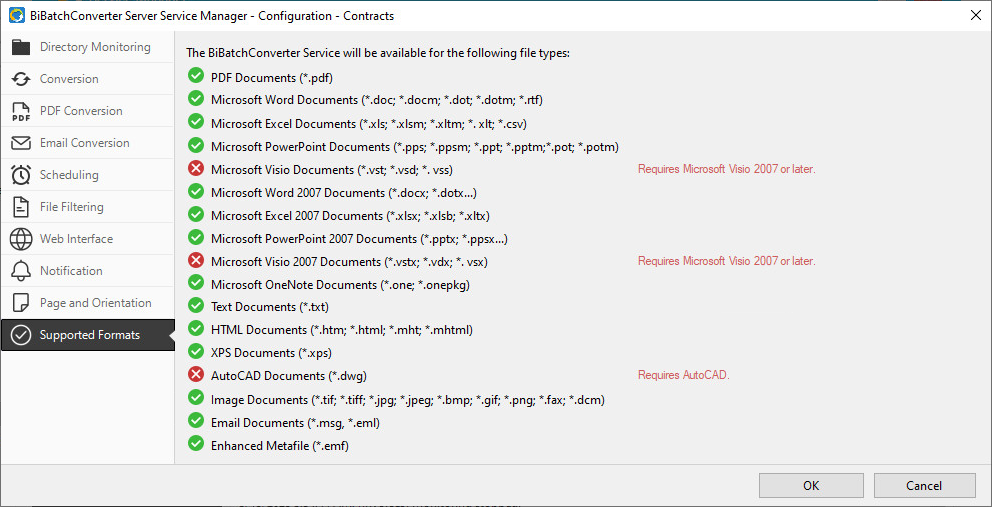Click green check icon beside PowerPoint 2007 Documents

pyautogui.click(x=196, y=237)
